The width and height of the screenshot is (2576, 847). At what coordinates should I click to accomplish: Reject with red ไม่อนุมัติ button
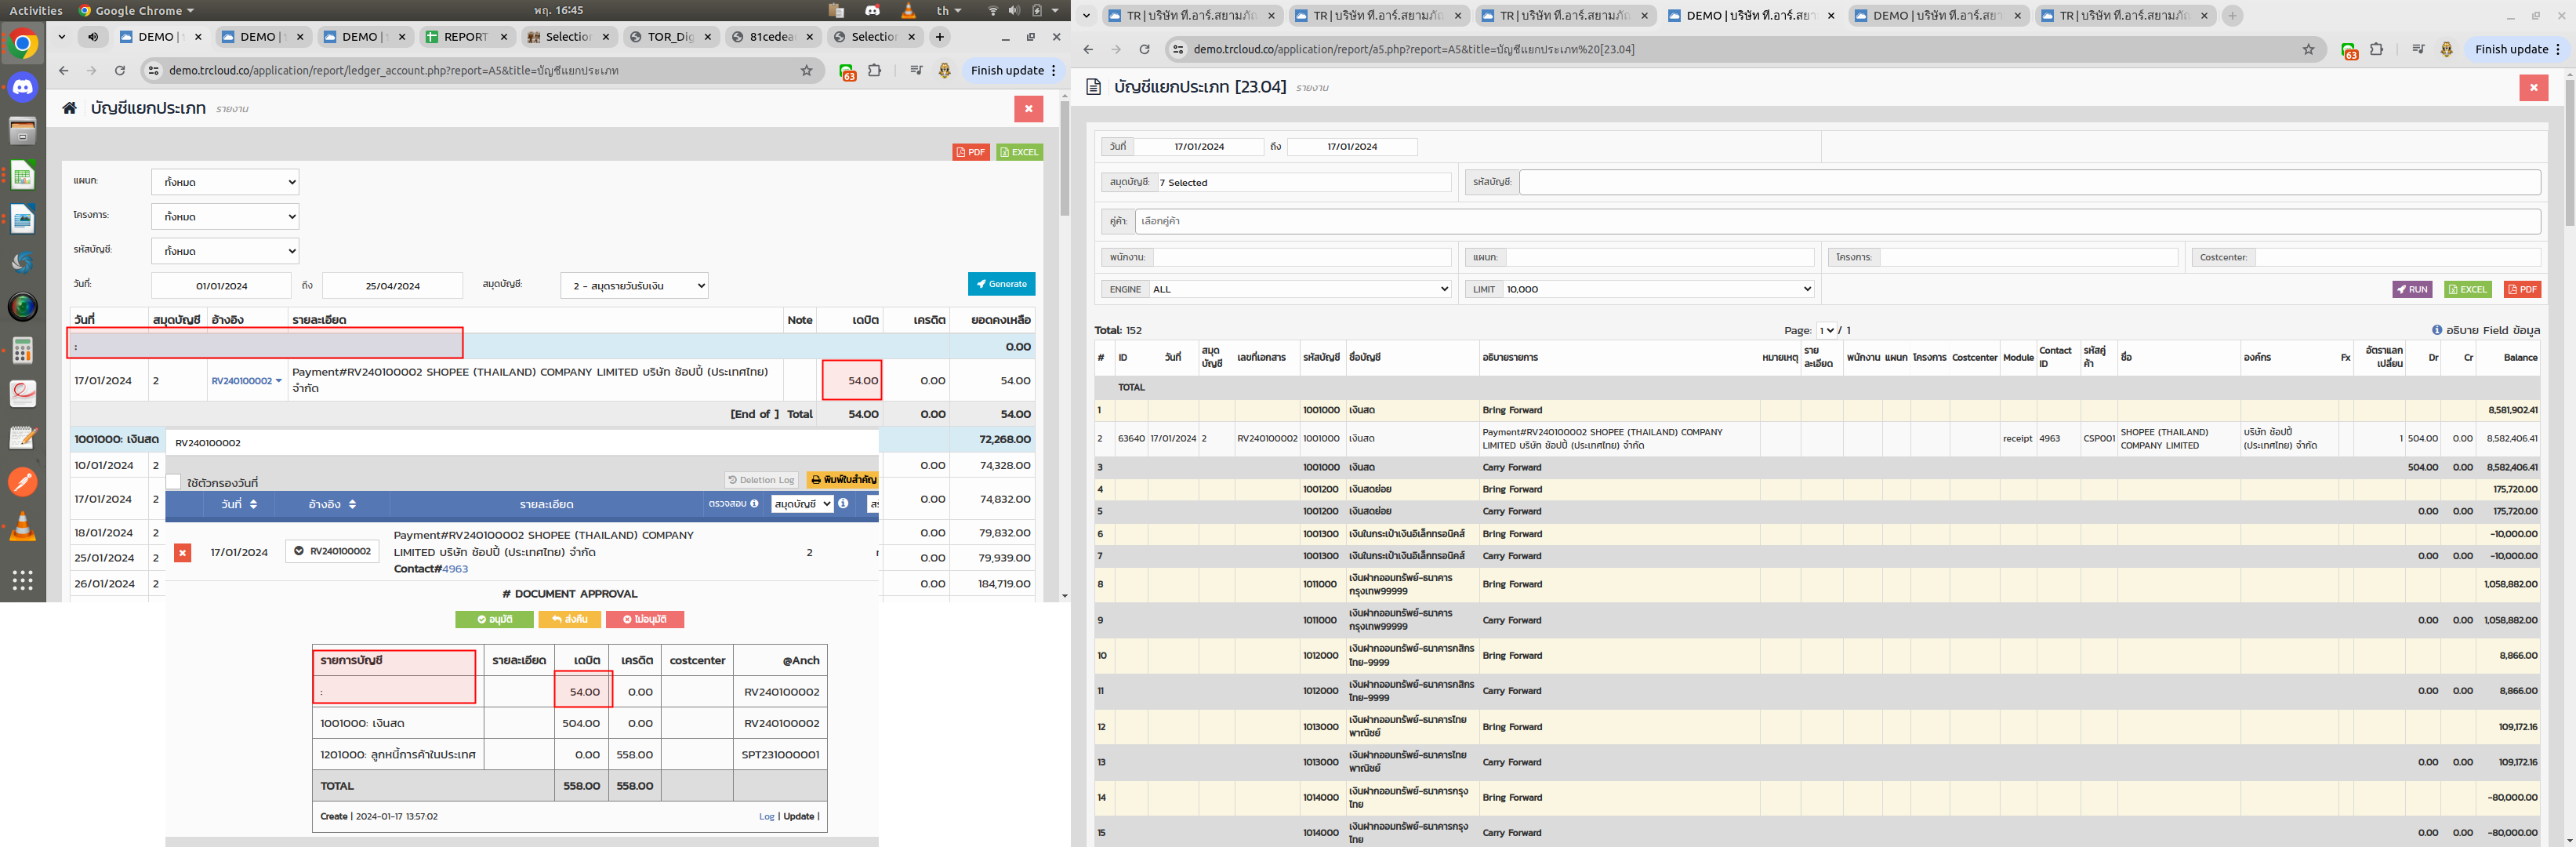pyautogui.click(x=644, y=619)
